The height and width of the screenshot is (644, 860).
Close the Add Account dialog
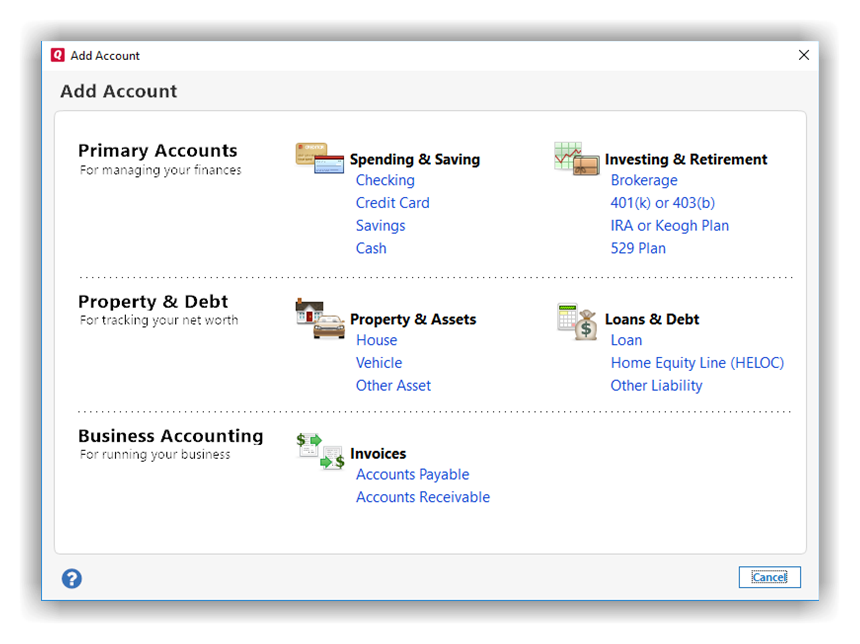coord(803,56)
